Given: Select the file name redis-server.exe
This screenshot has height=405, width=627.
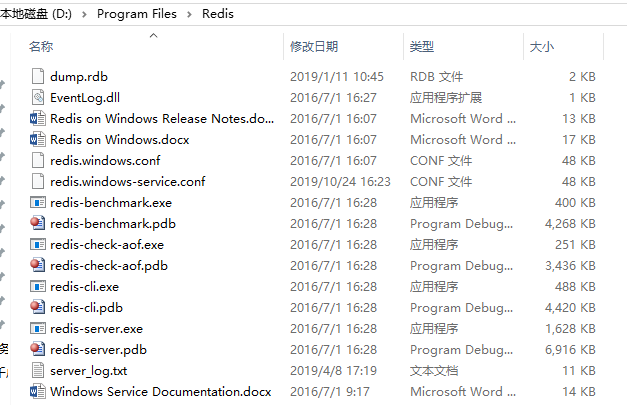Looking at the screenshot, I should tap(96, 329).
